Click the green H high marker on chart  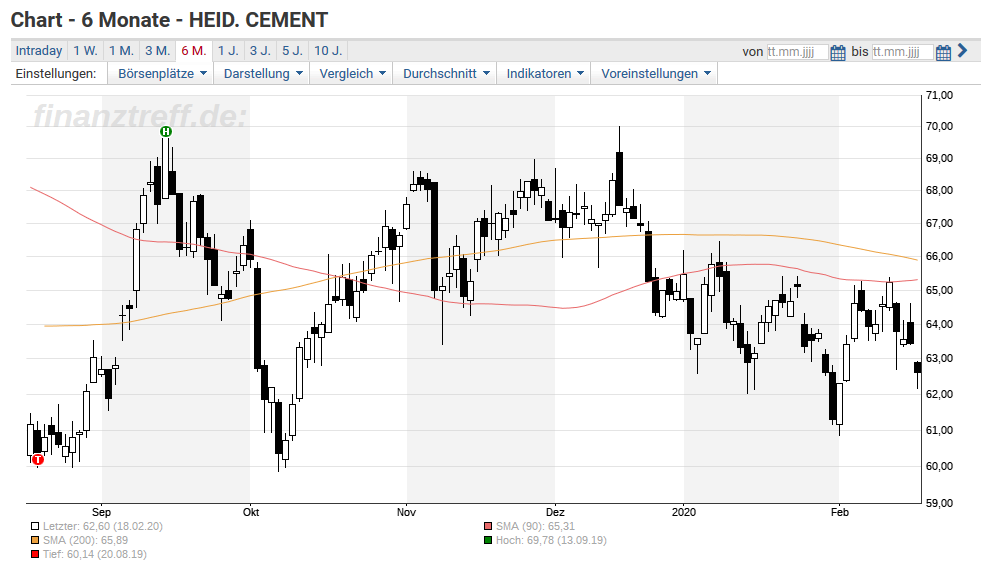coord(166,131)
